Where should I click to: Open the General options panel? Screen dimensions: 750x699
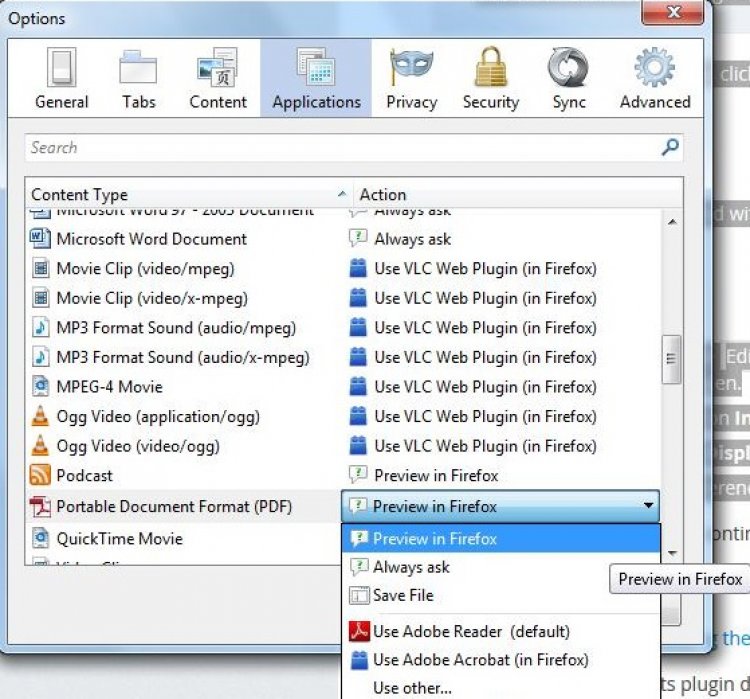[x=61, y=79]
